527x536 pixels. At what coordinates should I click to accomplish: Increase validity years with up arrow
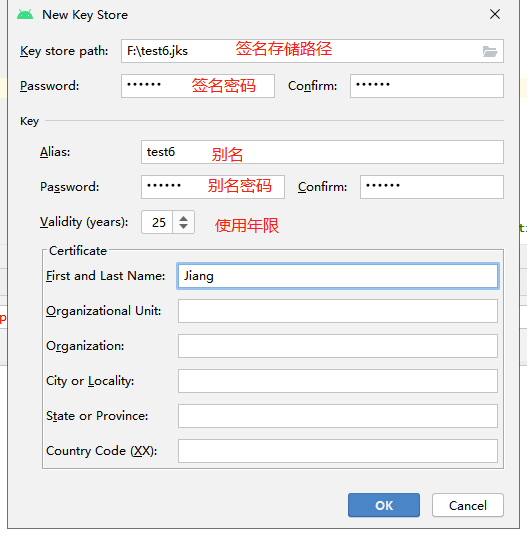tap(184, 218)
